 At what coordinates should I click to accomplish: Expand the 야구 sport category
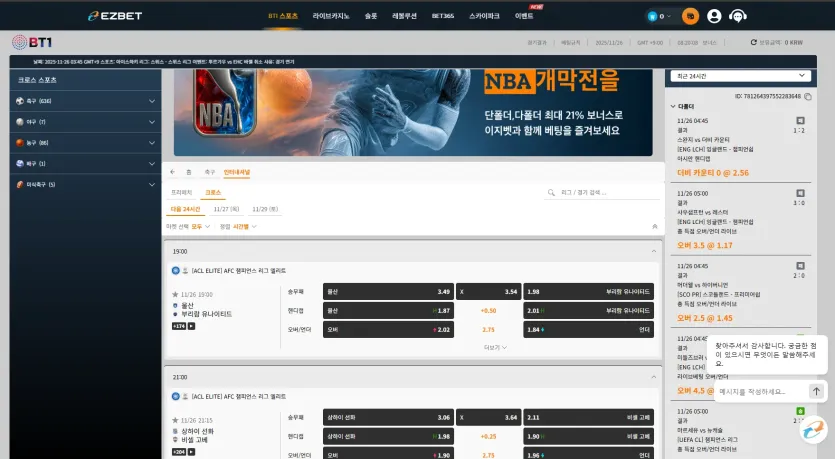click(x=85, y=121)
